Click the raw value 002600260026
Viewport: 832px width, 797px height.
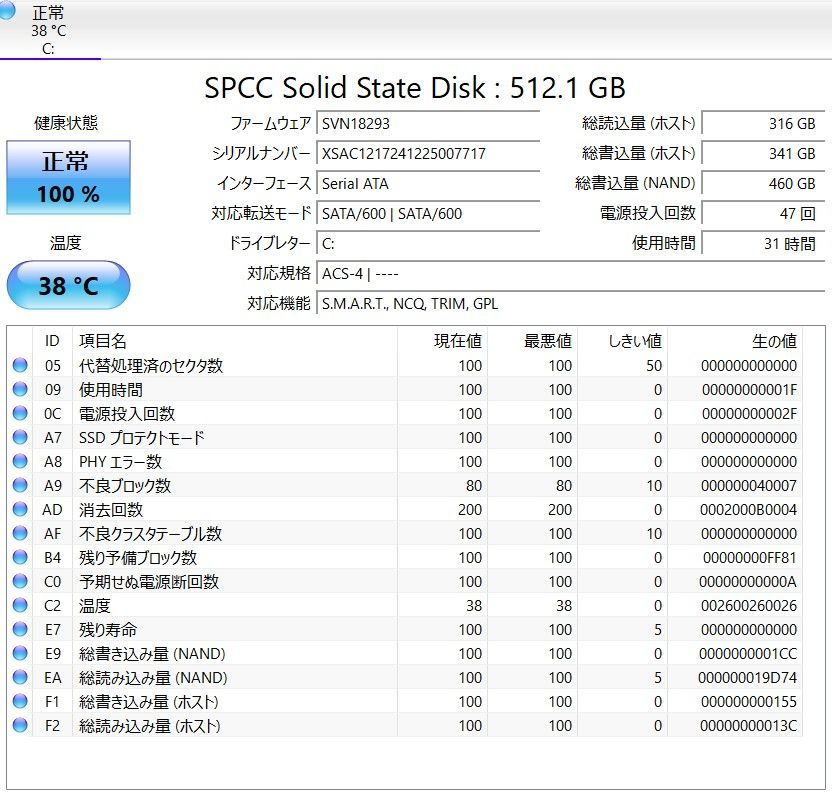[x=749, y=605]
